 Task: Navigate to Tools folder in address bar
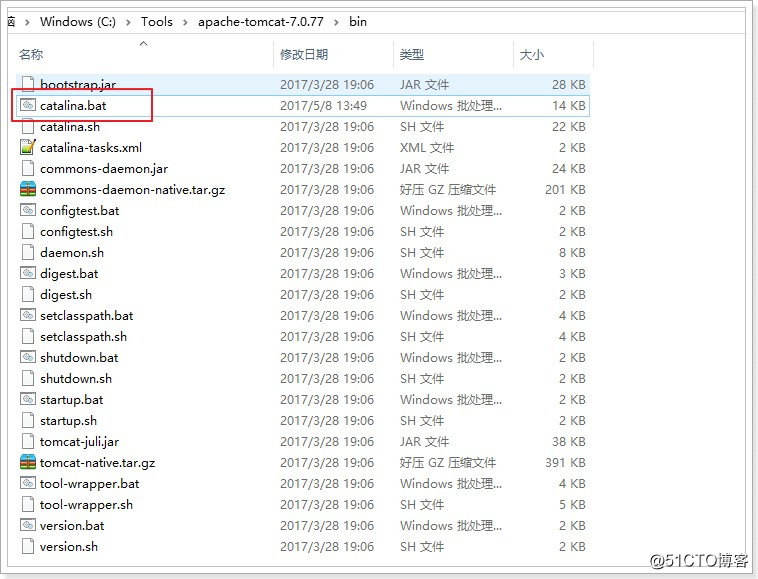click(157, 22)
